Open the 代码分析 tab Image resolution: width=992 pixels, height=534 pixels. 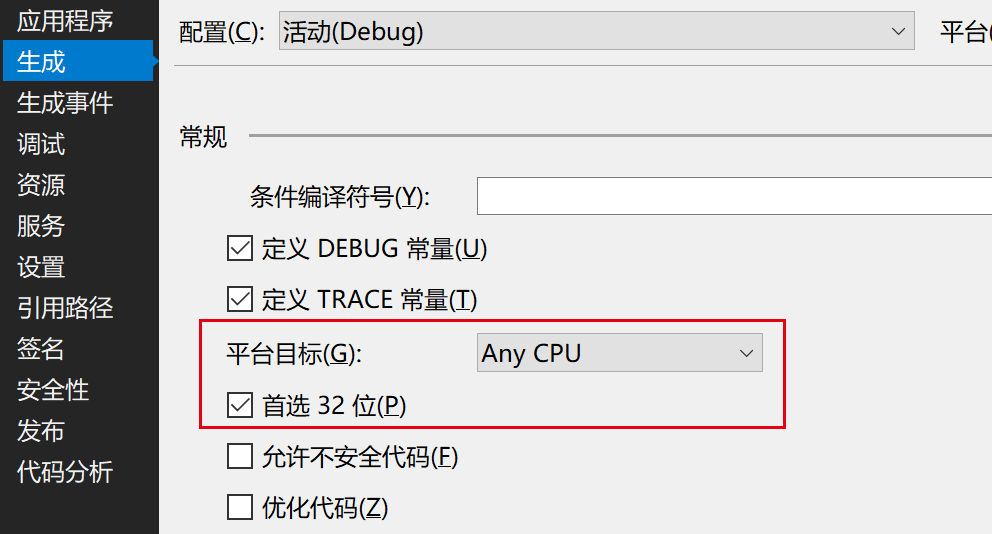[x=65, y=472]
